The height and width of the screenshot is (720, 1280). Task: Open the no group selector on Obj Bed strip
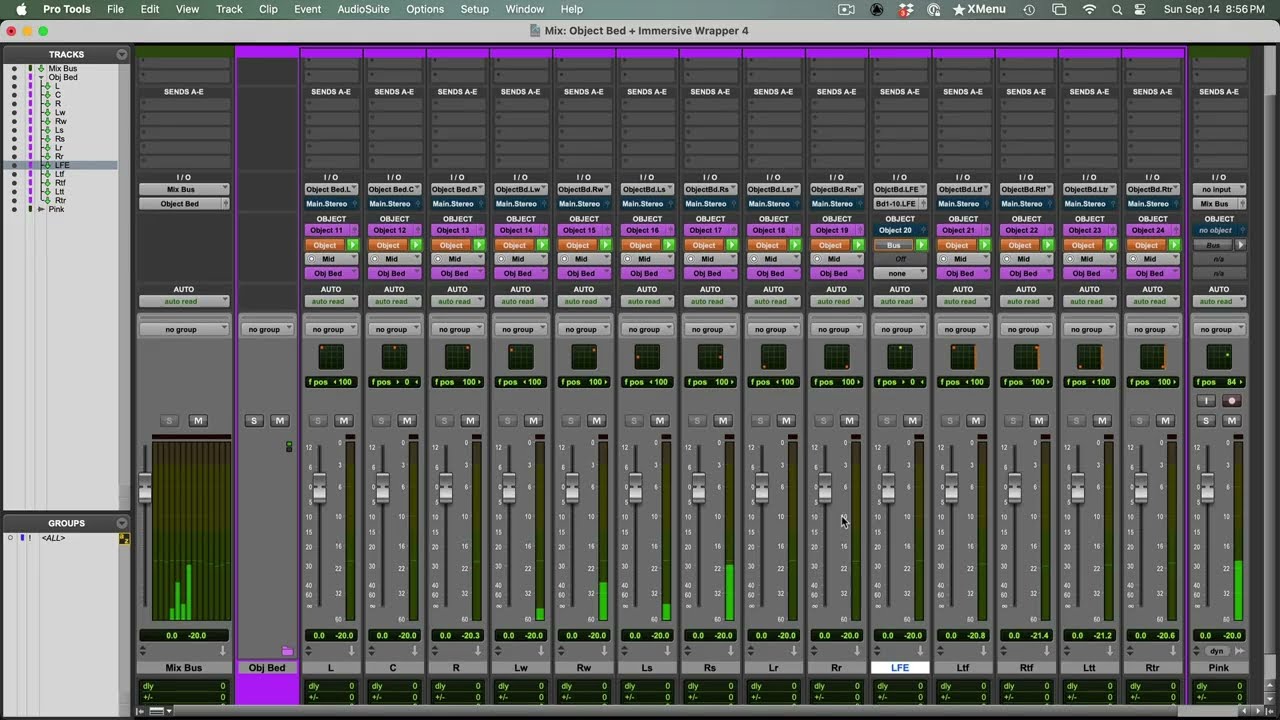[267, 329]
